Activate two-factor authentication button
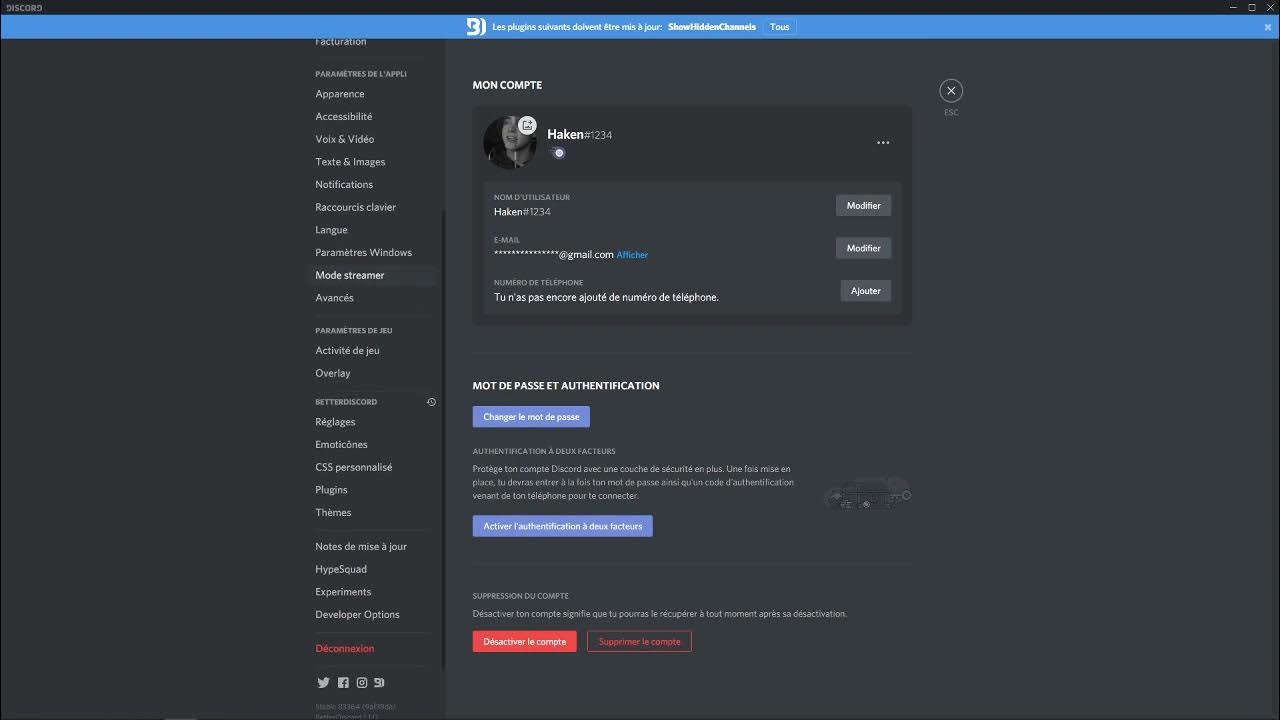Viewport: 1280px width, 720px height. click(562, 526)
